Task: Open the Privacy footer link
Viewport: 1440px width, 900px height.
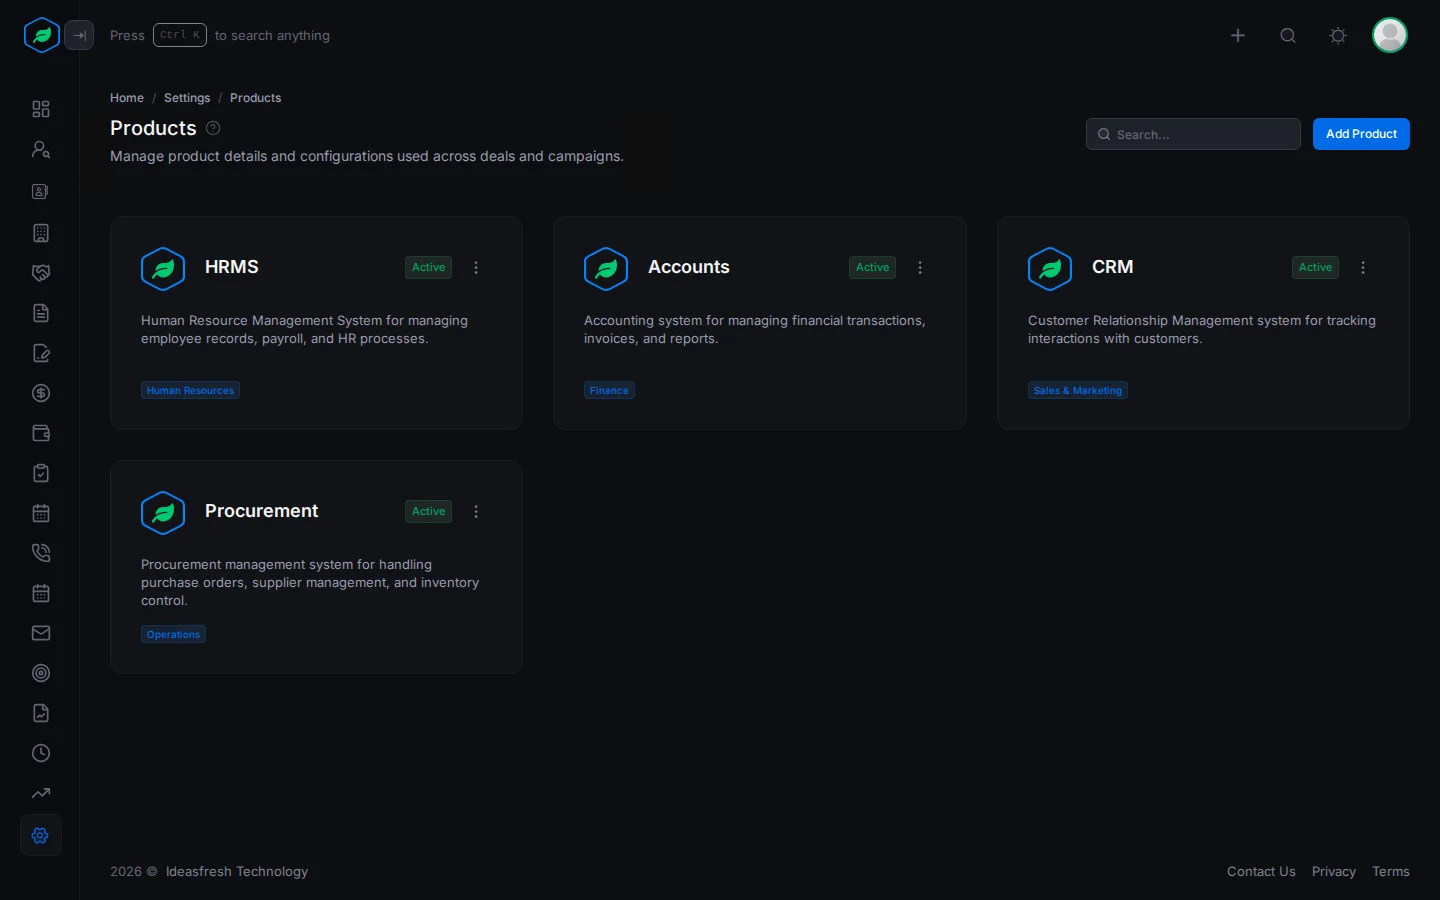Action: [1334, 872]
